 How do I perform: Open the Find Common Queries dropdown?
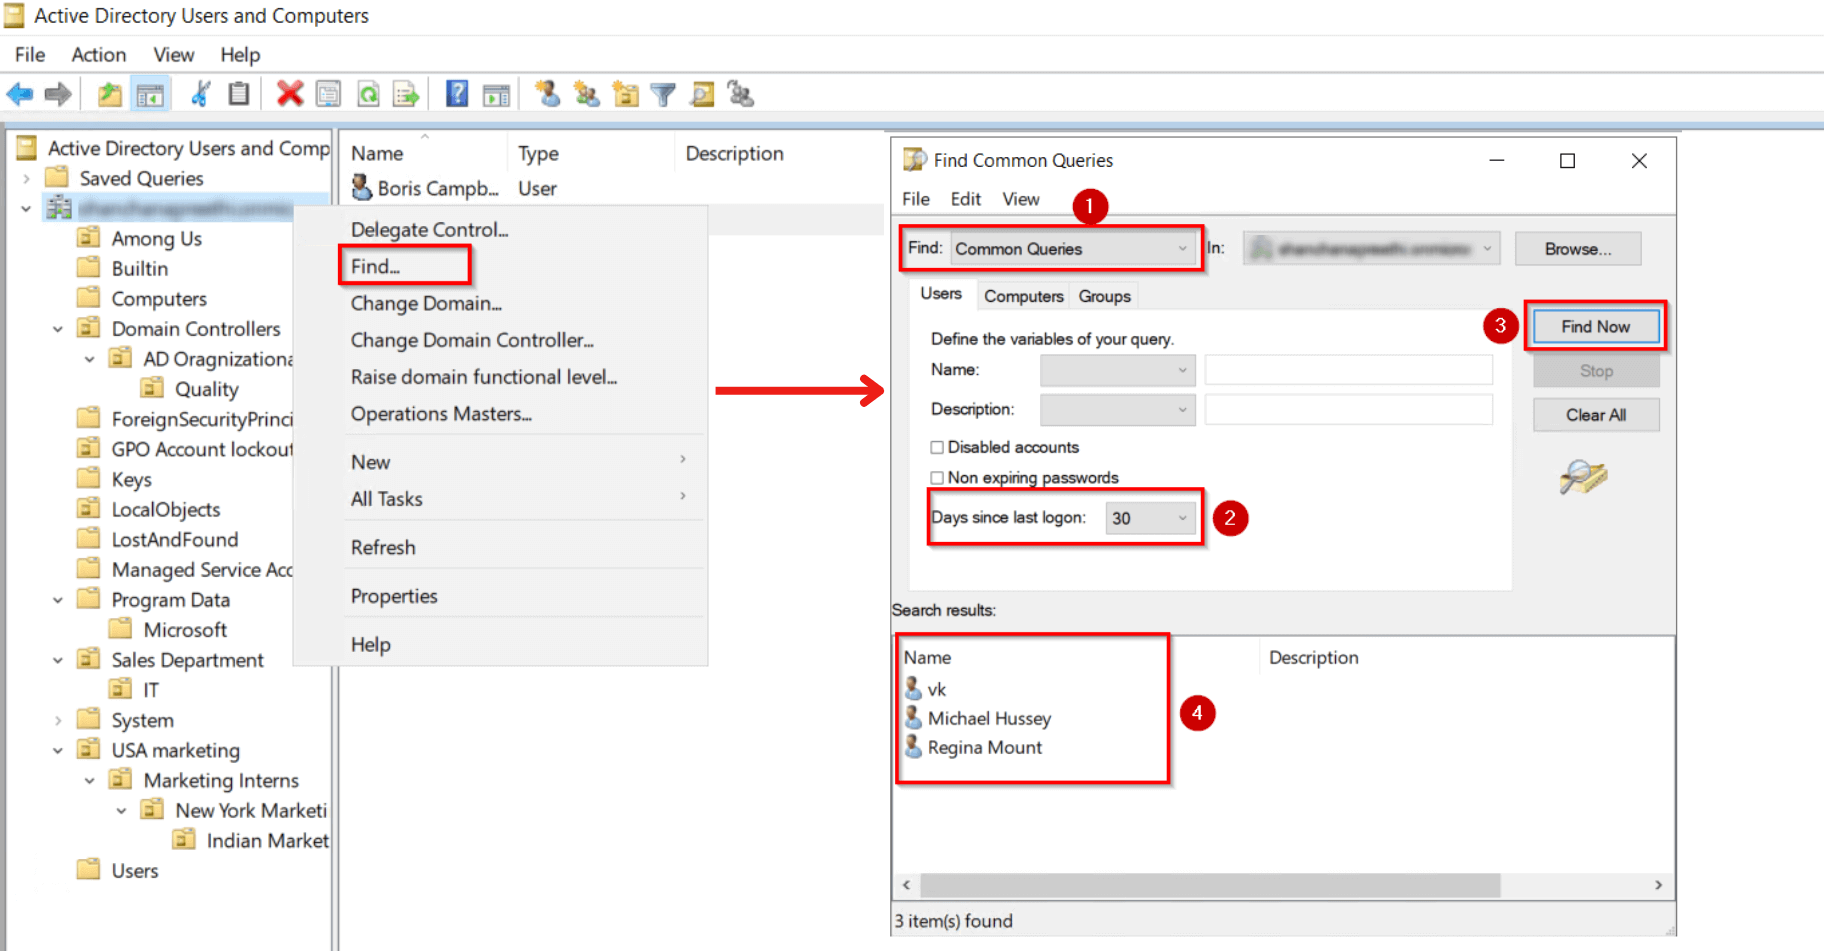click(1180, 248)
